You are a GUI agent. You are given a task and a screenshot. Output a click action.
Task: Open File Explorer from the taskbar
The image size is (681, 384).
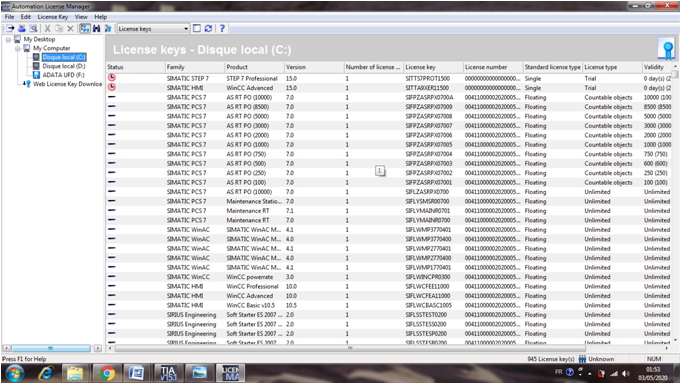pyautogui.click(x=75, y=373)
